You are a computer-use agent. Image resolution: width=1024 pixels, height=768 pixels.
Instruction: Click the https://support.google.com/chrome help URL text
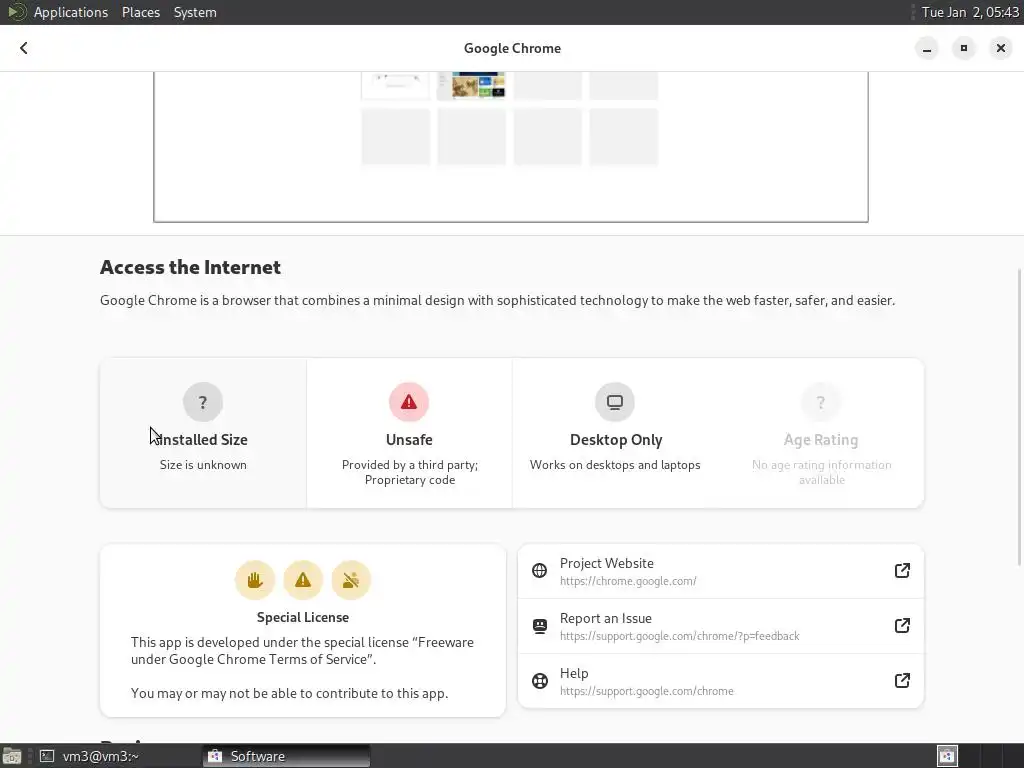pos(647,691)
